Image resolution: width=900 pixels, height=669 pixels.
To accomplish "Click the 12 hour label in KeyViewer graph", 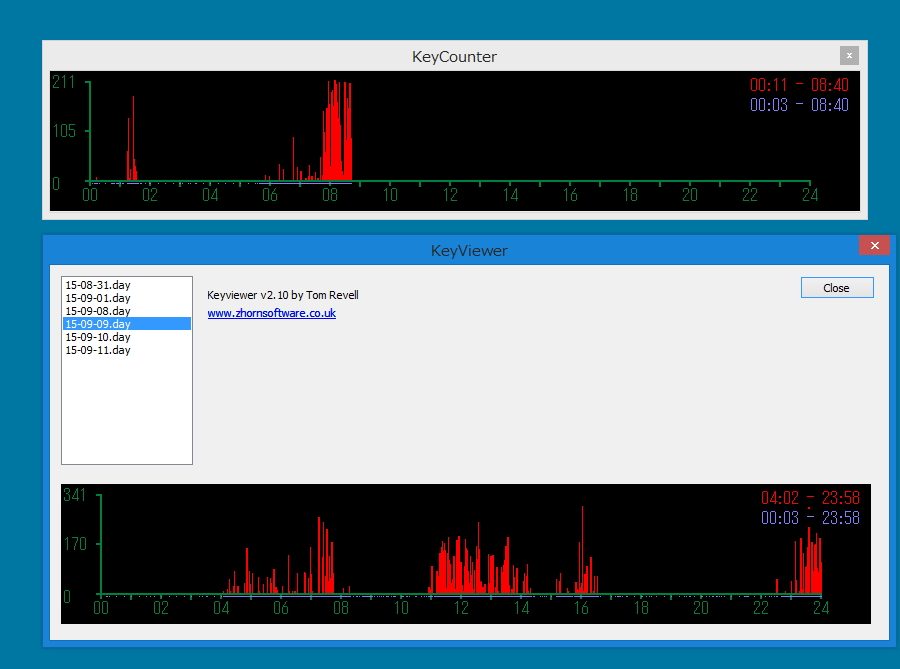I will pyautogui.click(x=461, y=608).
